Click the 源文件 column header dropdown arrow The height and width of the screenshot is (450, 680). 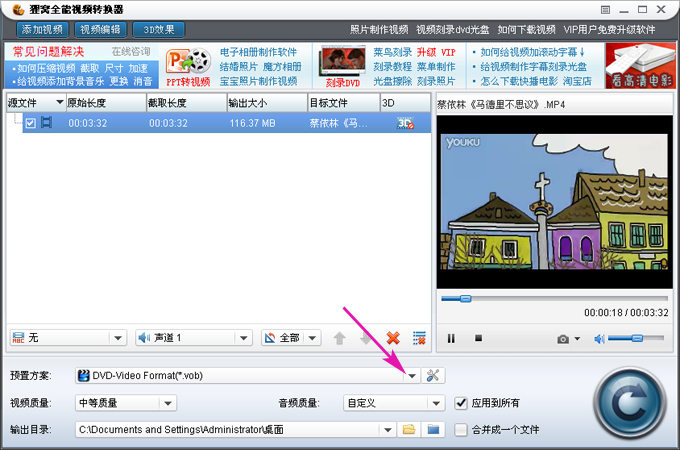tap(60, 102)
